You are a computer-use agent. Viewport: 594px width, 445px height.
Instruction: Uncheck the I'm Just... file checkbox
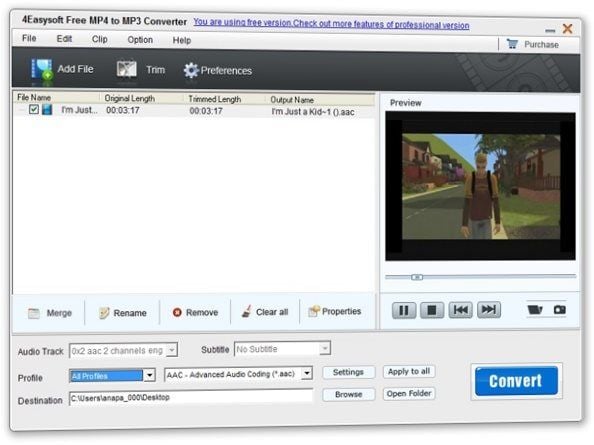tap(34, 109)
